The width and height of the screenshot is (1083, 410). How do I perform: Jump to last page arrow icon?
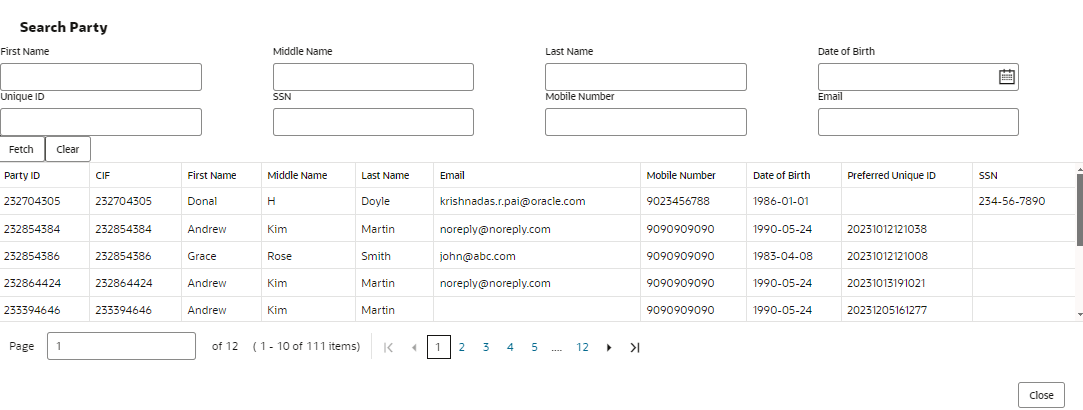click(x=634, y=347)
